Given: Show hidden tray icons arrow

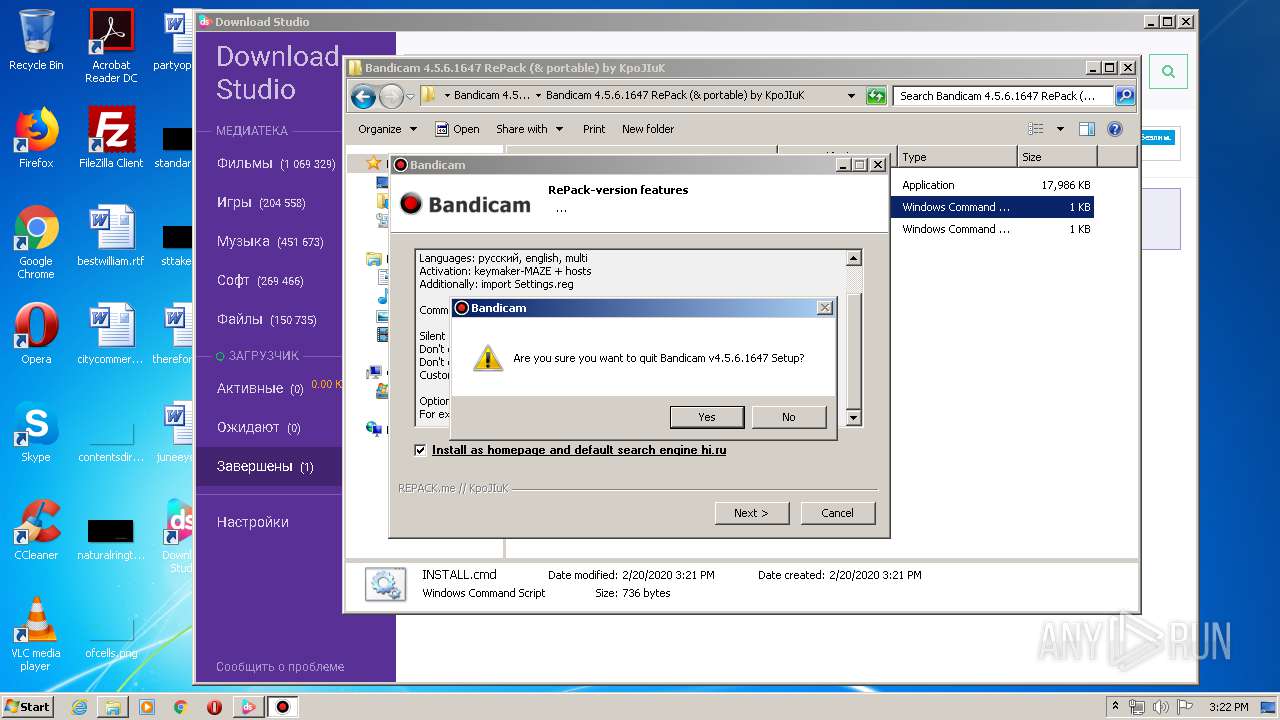Looking at the screenshot, I should (1115, 707).
